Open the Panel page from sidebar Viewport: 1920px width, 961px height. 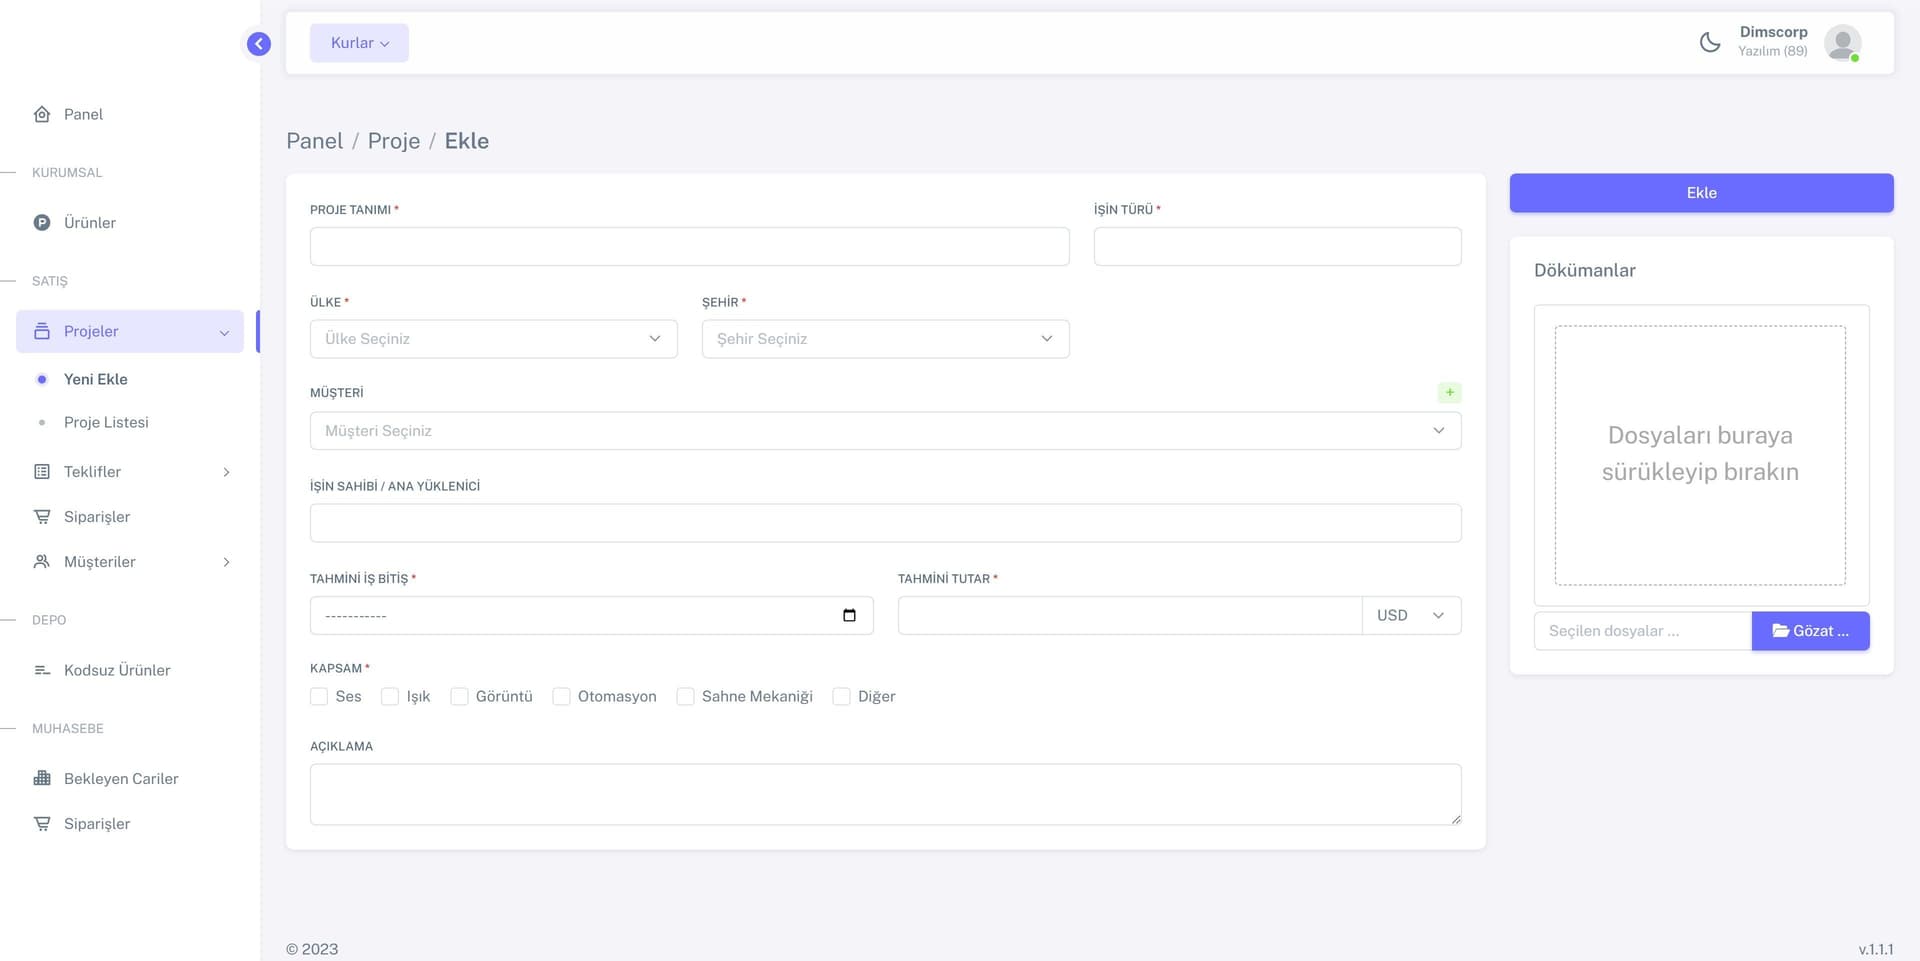click(41, 114)
